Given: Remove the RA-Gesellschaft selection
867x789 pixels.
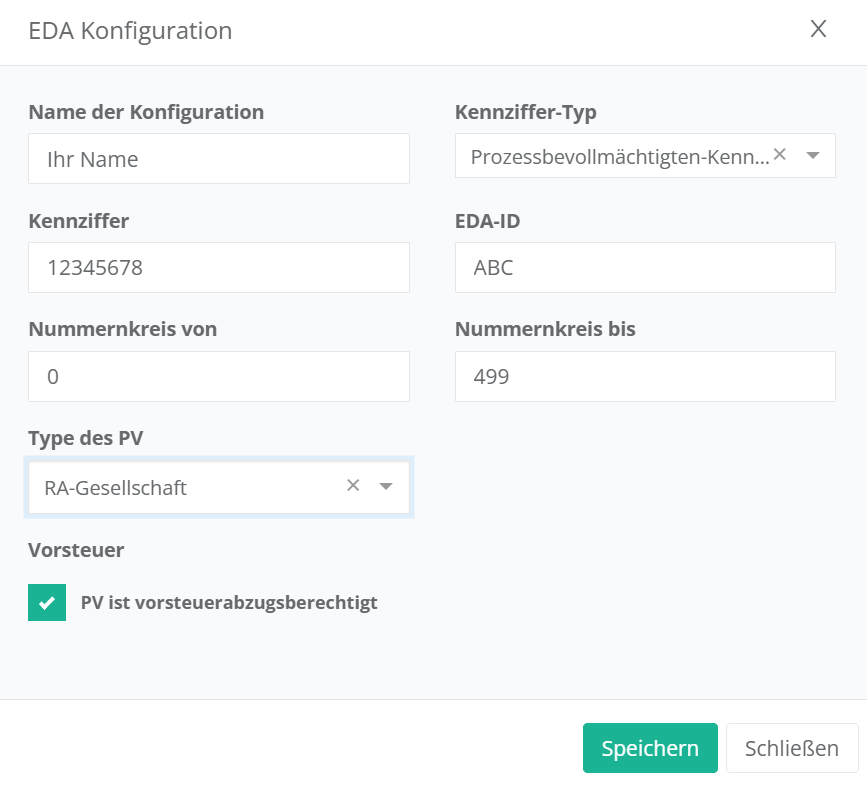Looking at the screenshot, I should pyautogui.click(x=353, y=485).
